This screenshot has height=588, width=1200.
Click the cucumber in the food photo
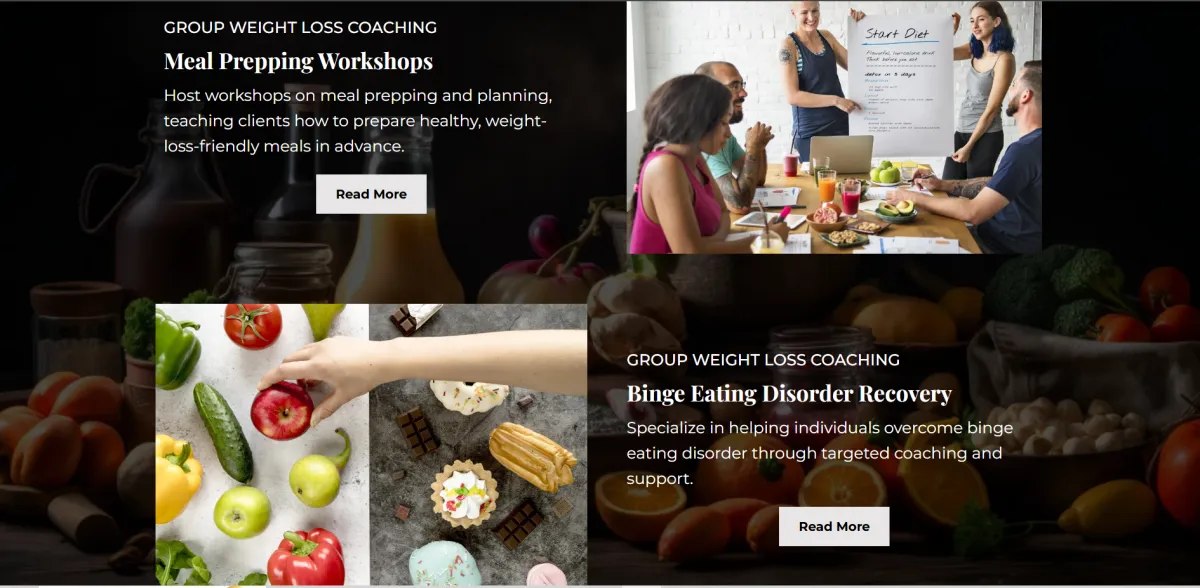[x=223, y=432]
